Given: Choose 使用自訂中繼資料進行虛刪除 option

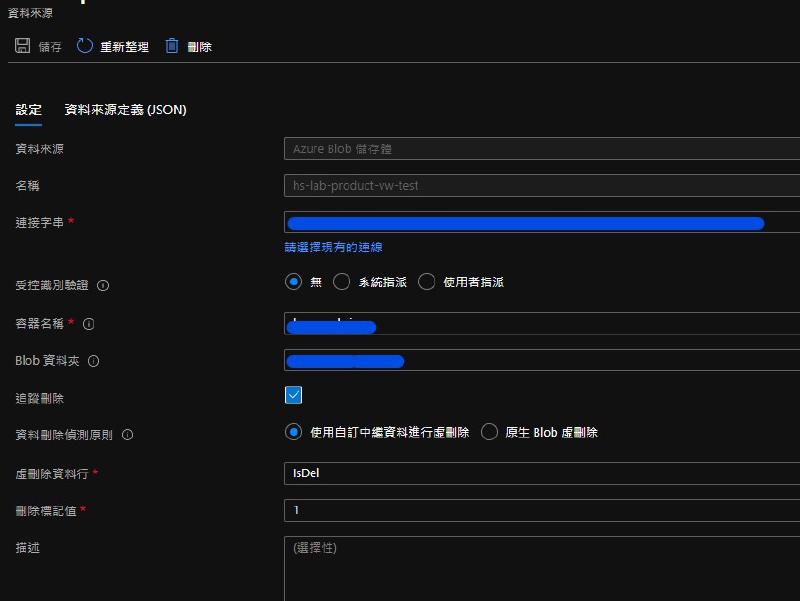Looking at the screenshot, I should [x=293, y=432].
